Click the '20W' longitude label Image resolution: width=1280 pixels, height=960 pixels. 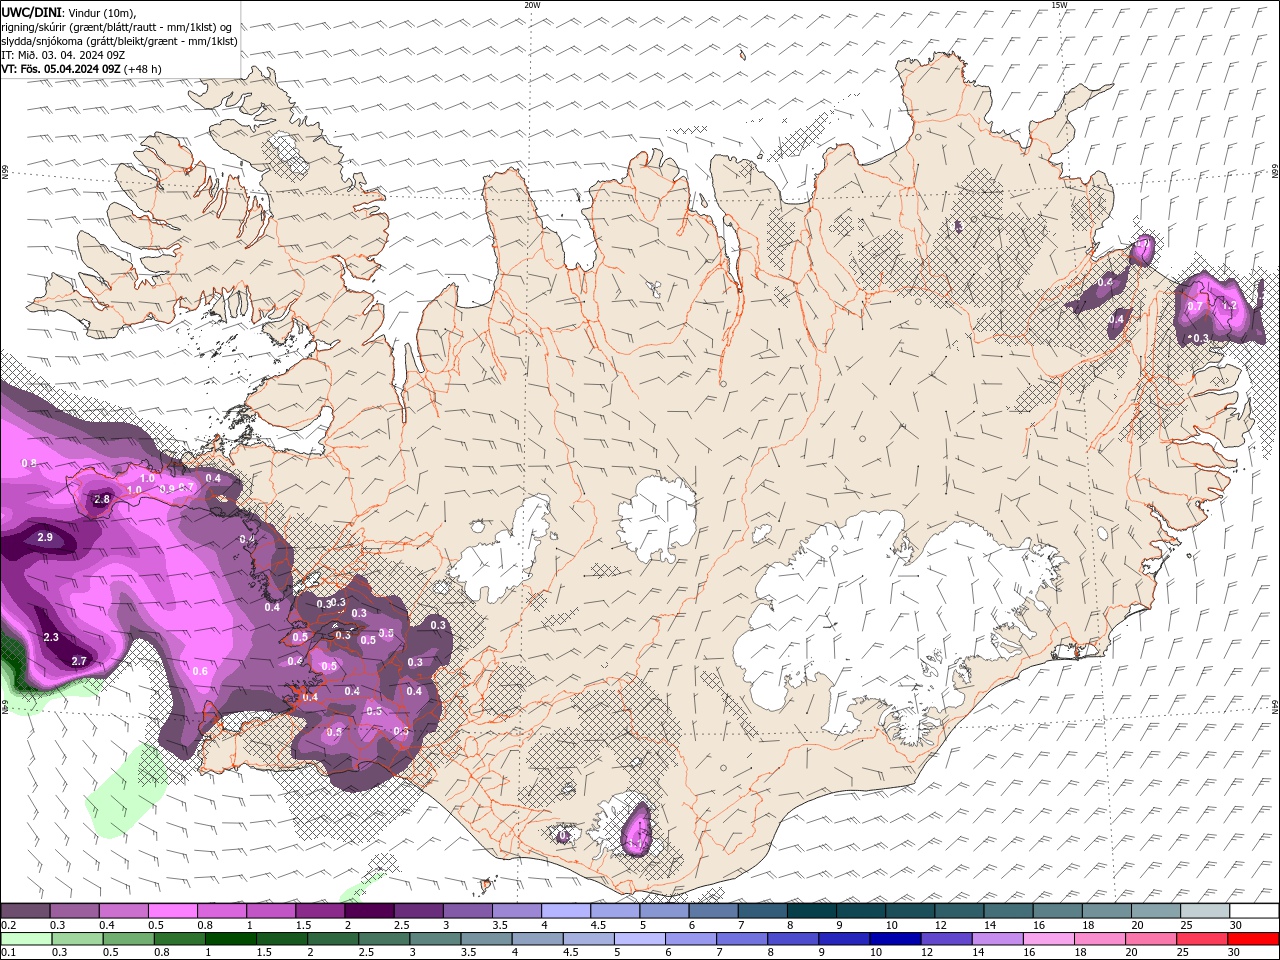click(x=532, y=5)
